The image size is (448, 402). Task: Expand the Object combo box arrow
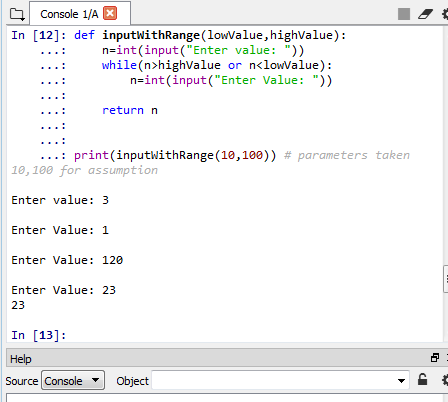[401, 380]
